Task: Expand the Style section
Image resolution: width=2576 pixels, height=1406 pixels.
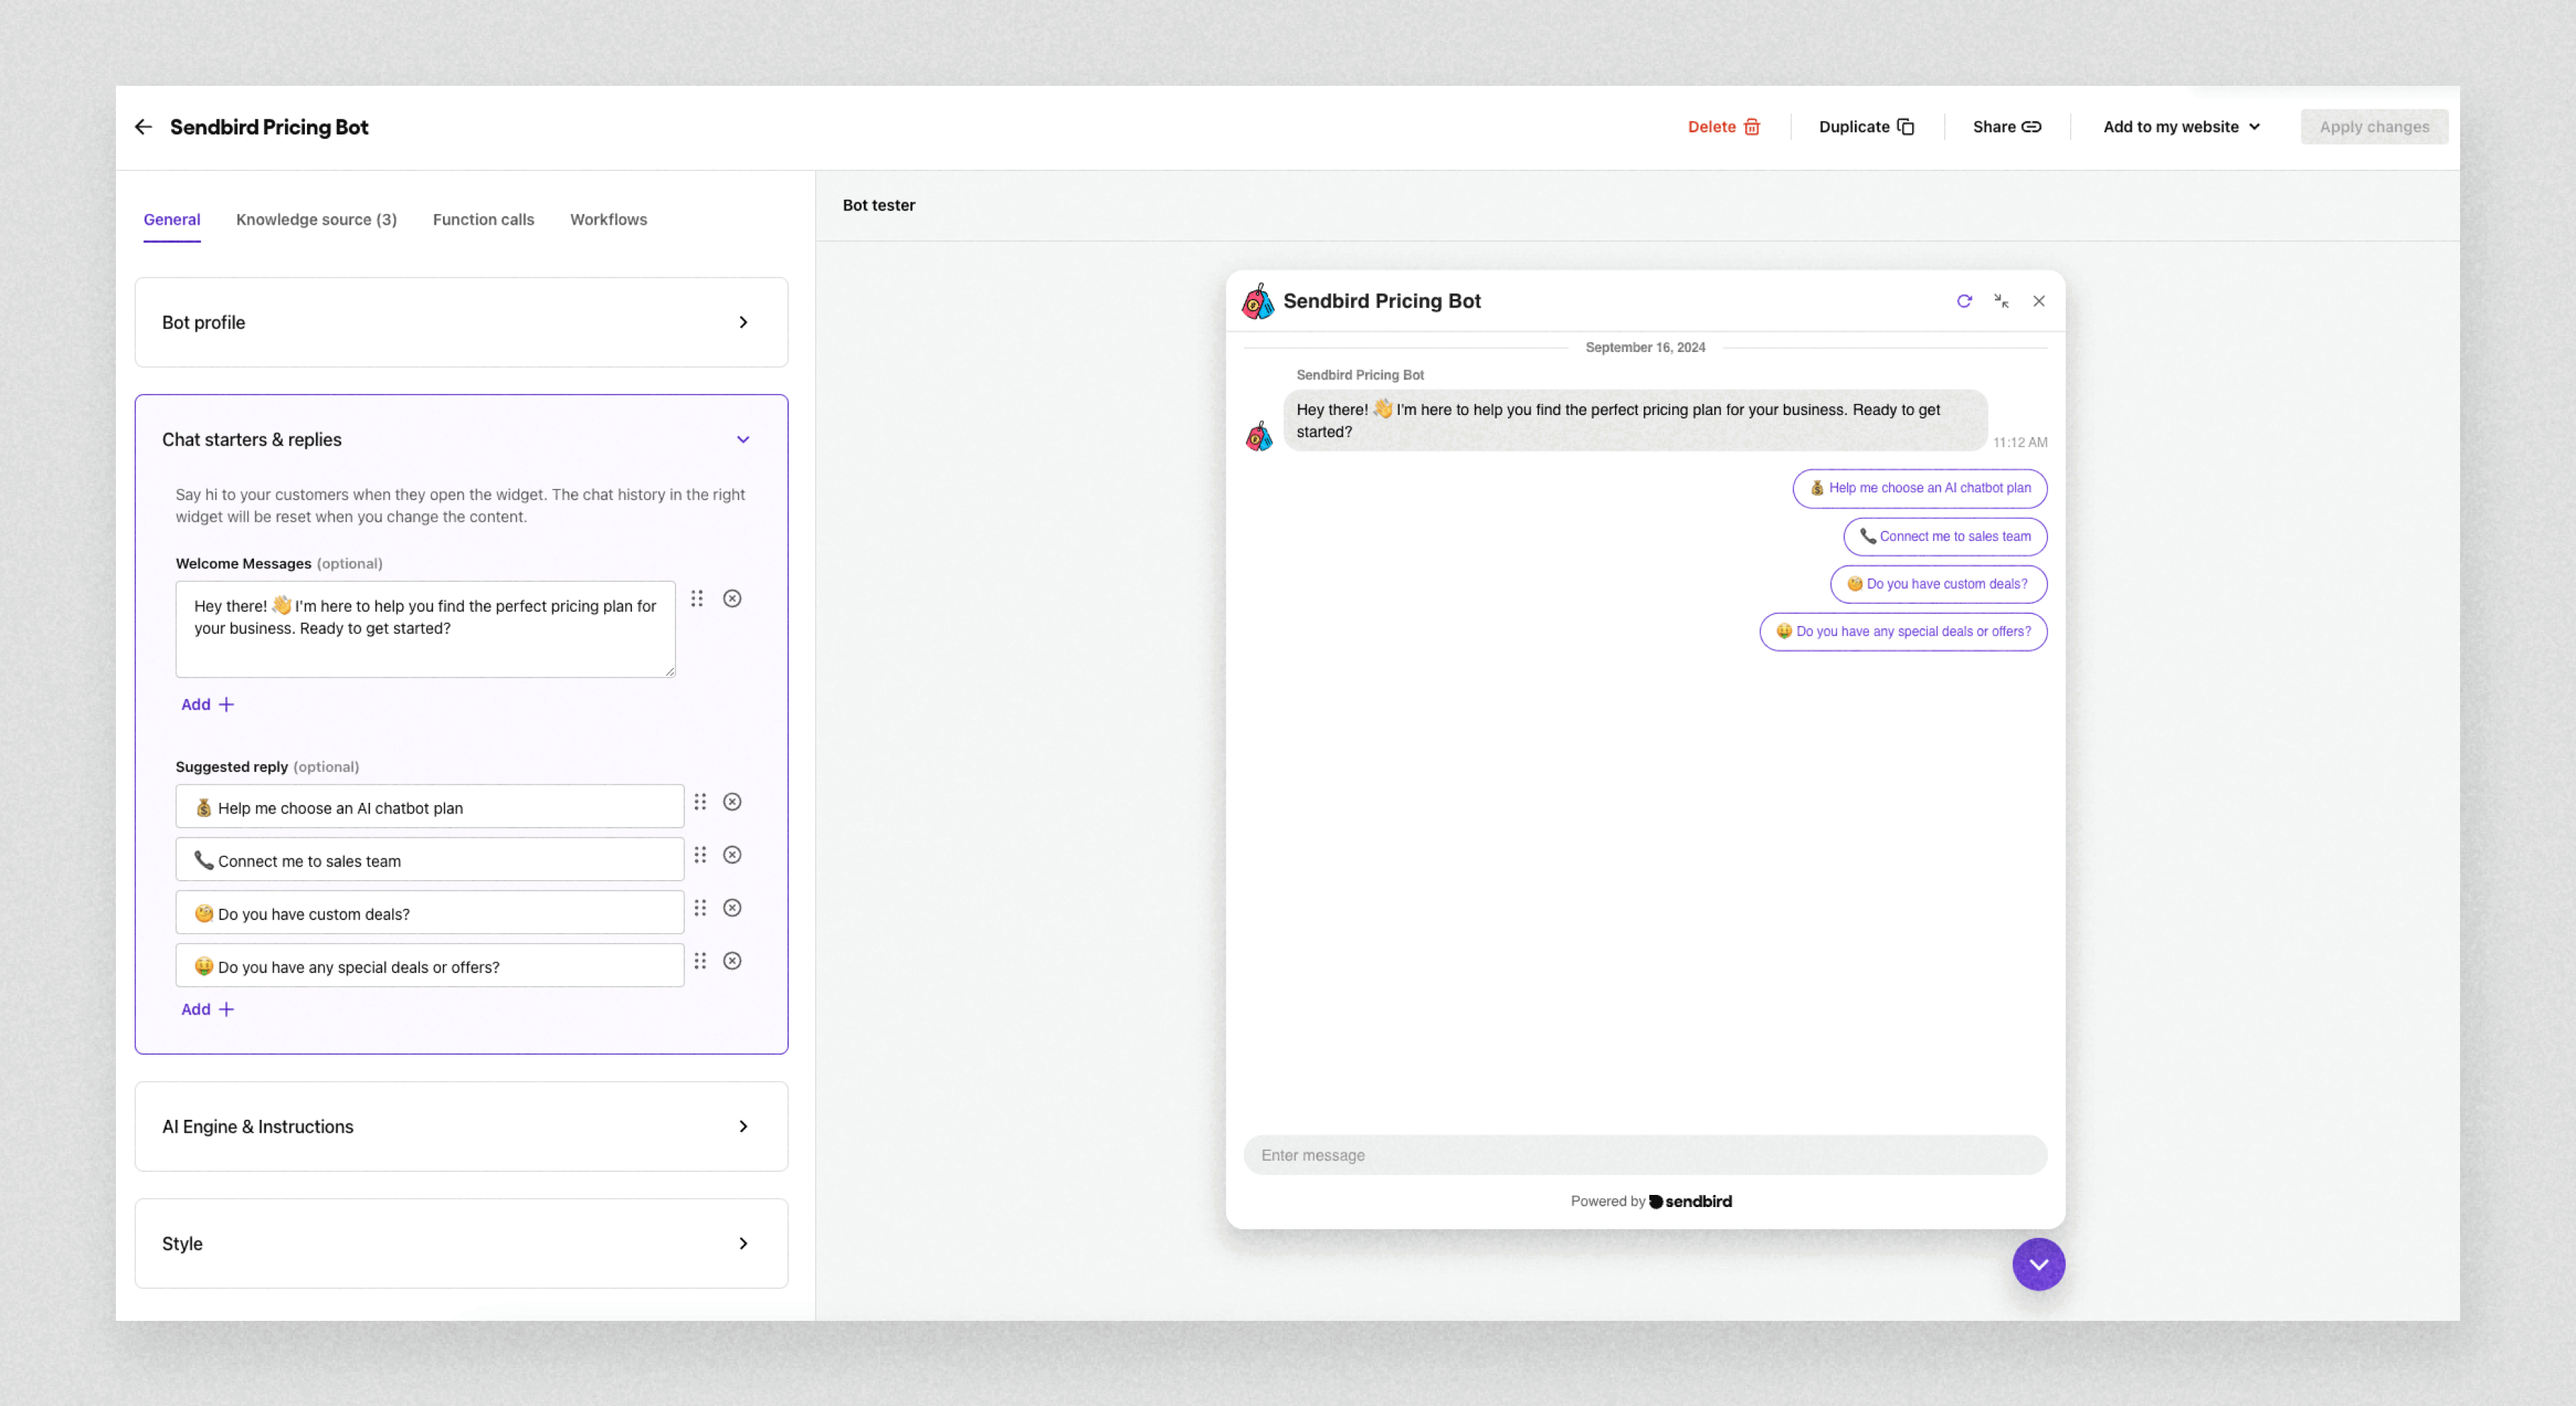Action: coord(461,1243)
